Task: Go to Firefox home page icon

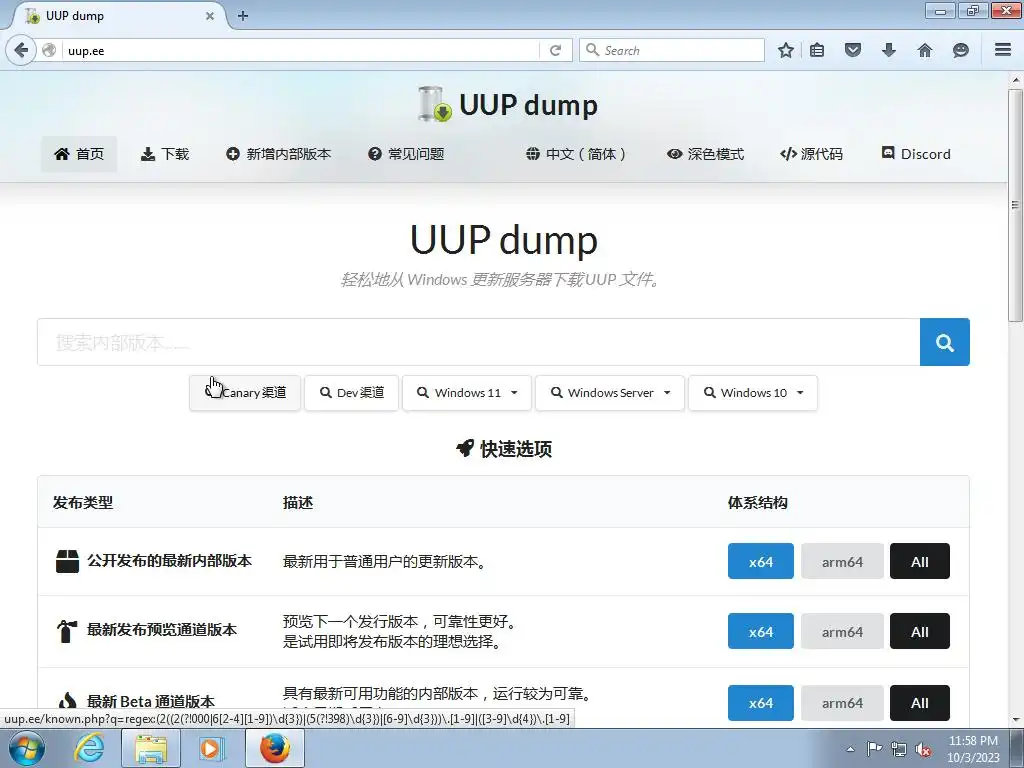Action: [925, 50]
